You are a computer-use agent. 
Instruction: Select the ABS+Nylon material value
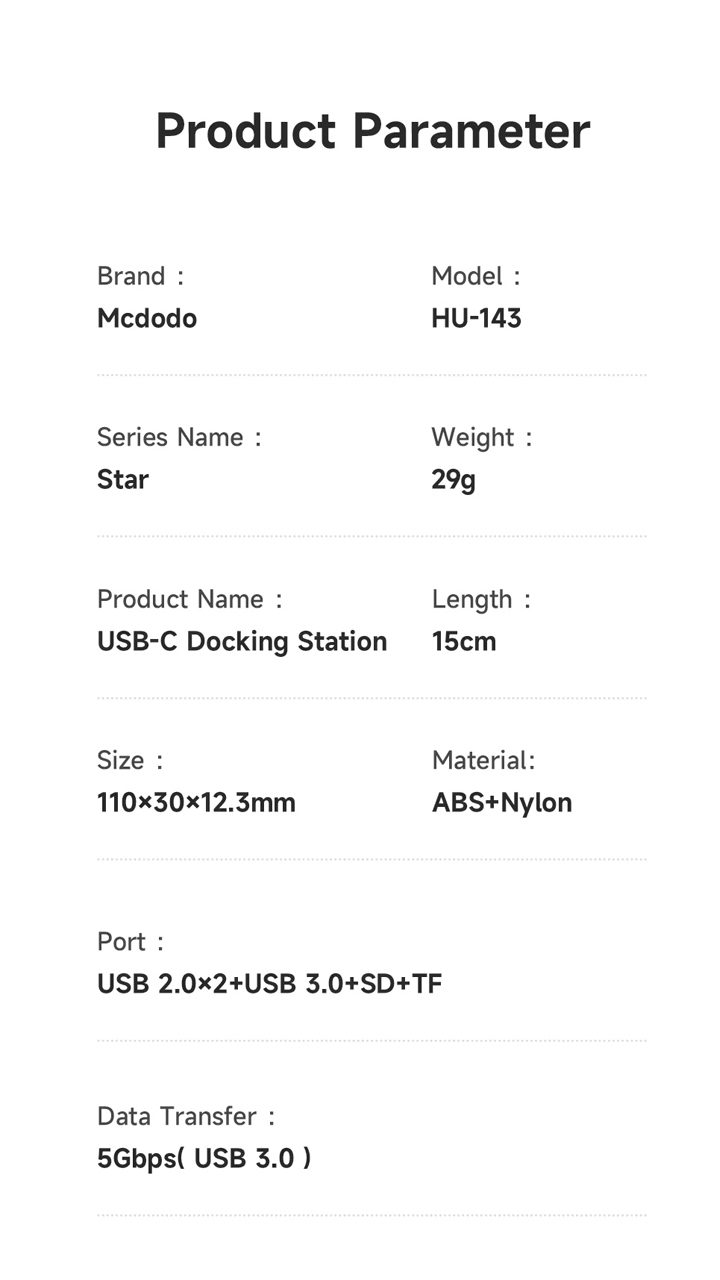[502, 803]
